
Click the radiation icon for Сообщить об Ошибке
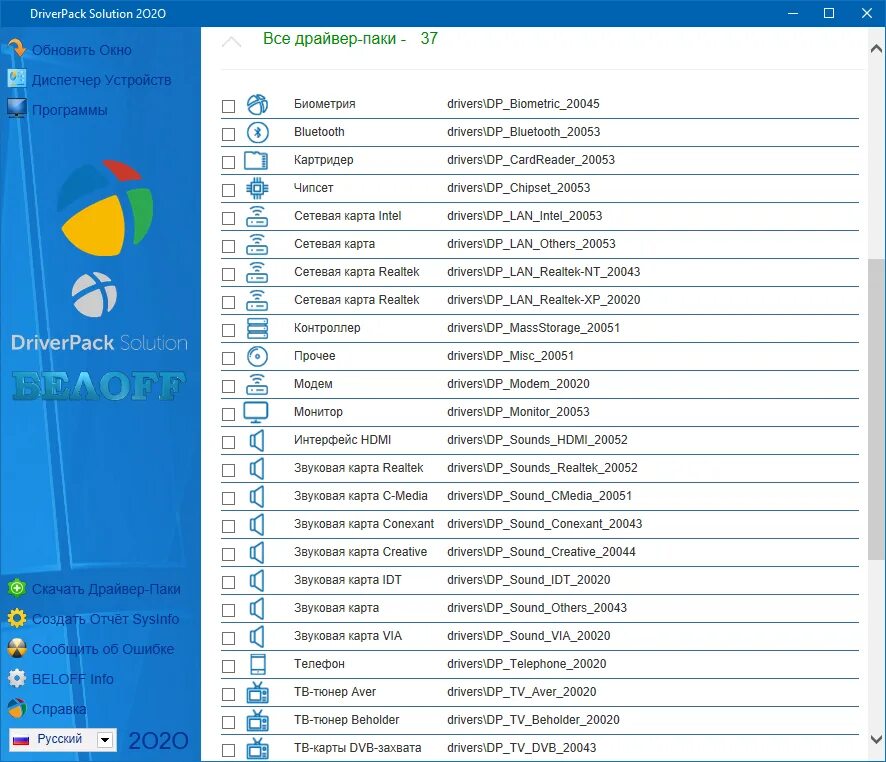coord(17,648)
